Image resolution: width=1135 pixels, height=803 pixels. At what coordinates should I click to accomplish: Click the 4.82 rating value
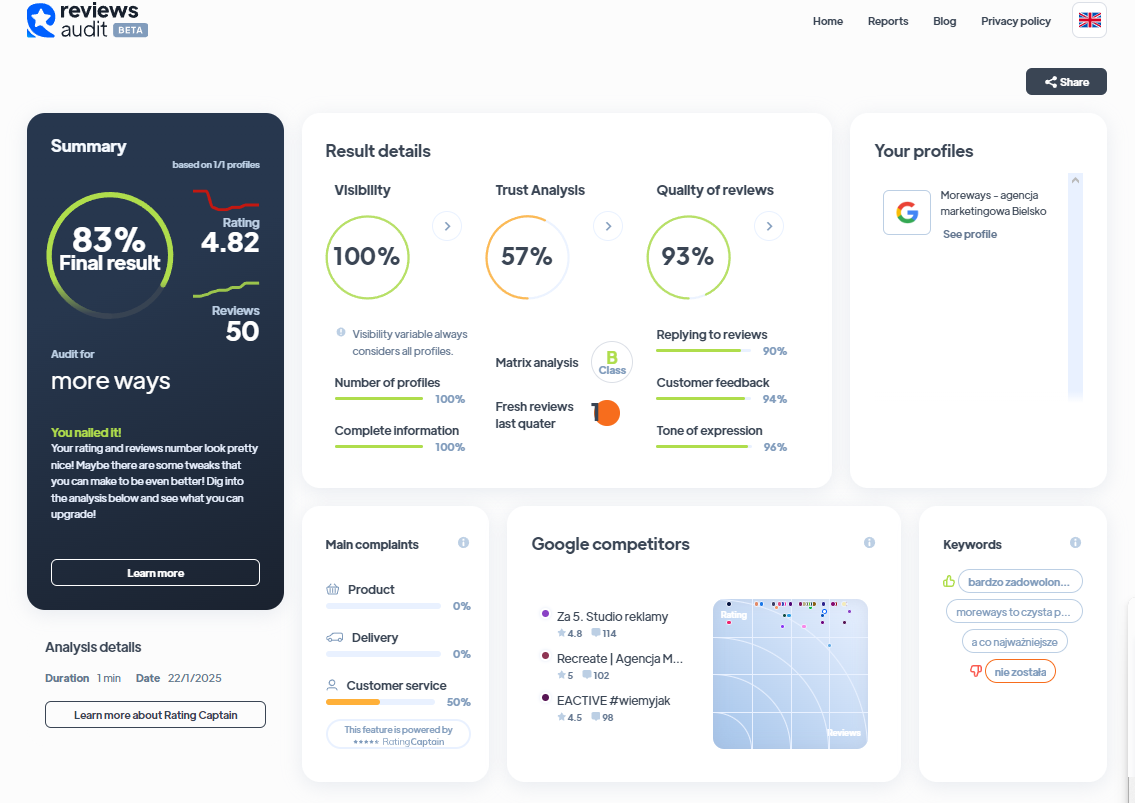(x=230, y=243)
